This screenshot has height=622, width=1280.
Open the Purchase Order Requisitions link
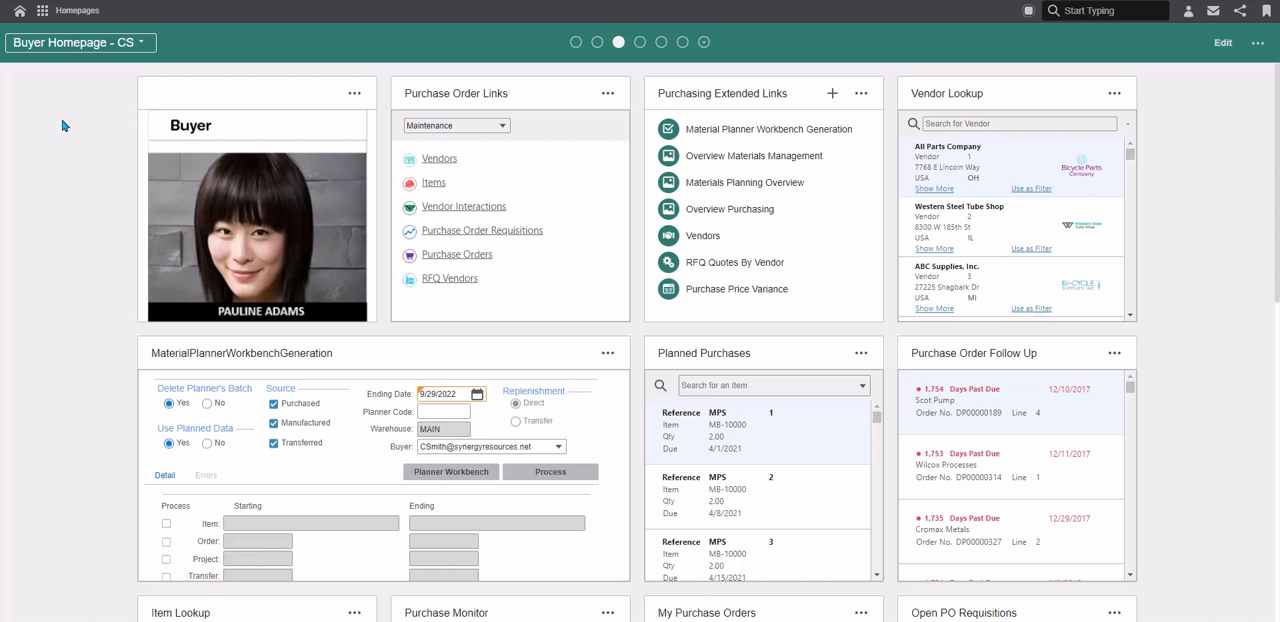482,231
